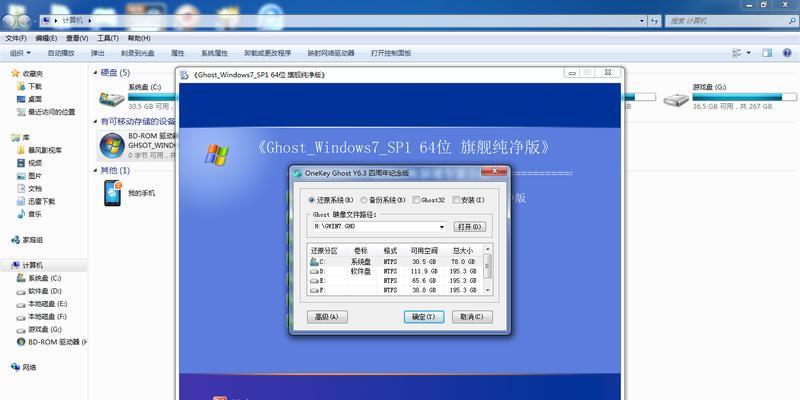Open the change view icon in Explorer

click(x=736, y=53)
